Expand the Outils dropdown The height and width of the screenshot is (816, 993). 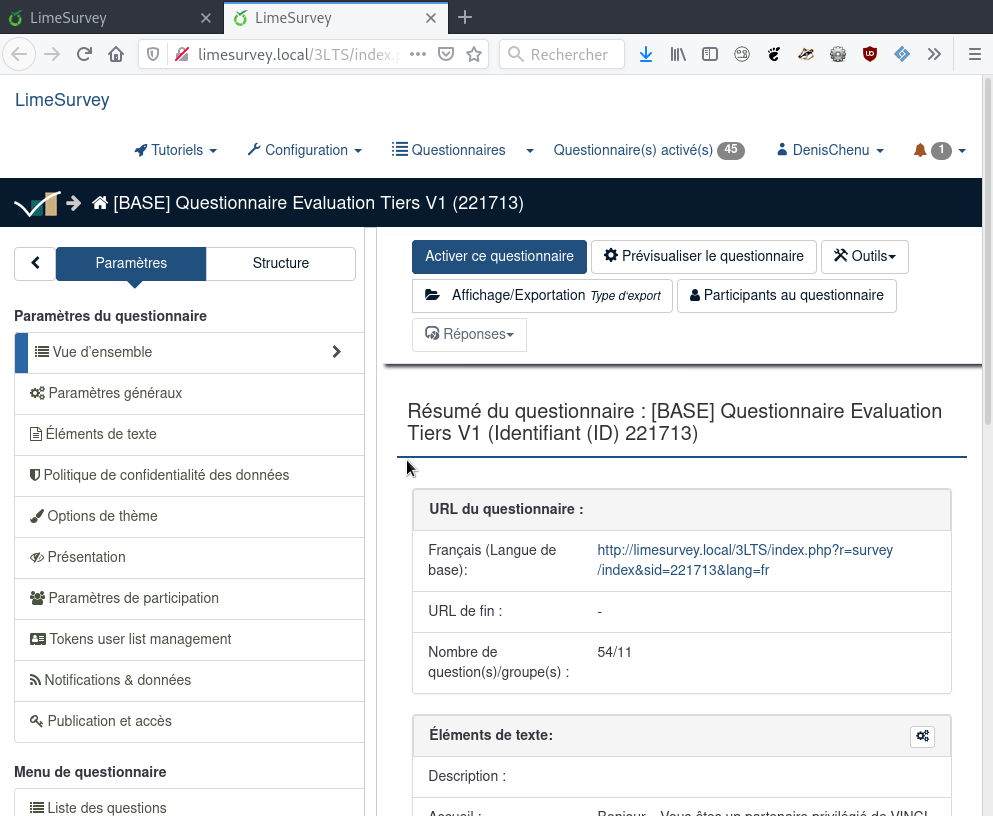click(x=865, y=256)
